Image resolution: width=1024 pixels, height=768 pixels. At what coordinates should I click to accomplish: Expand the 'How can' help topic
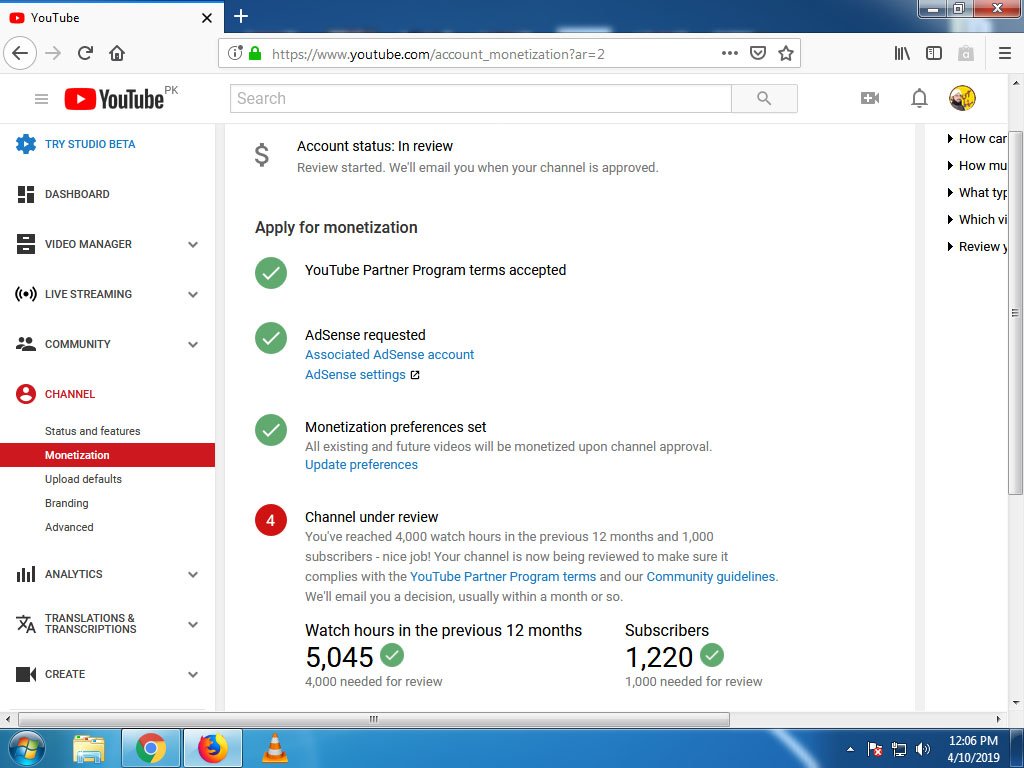(x=977, y=138)
